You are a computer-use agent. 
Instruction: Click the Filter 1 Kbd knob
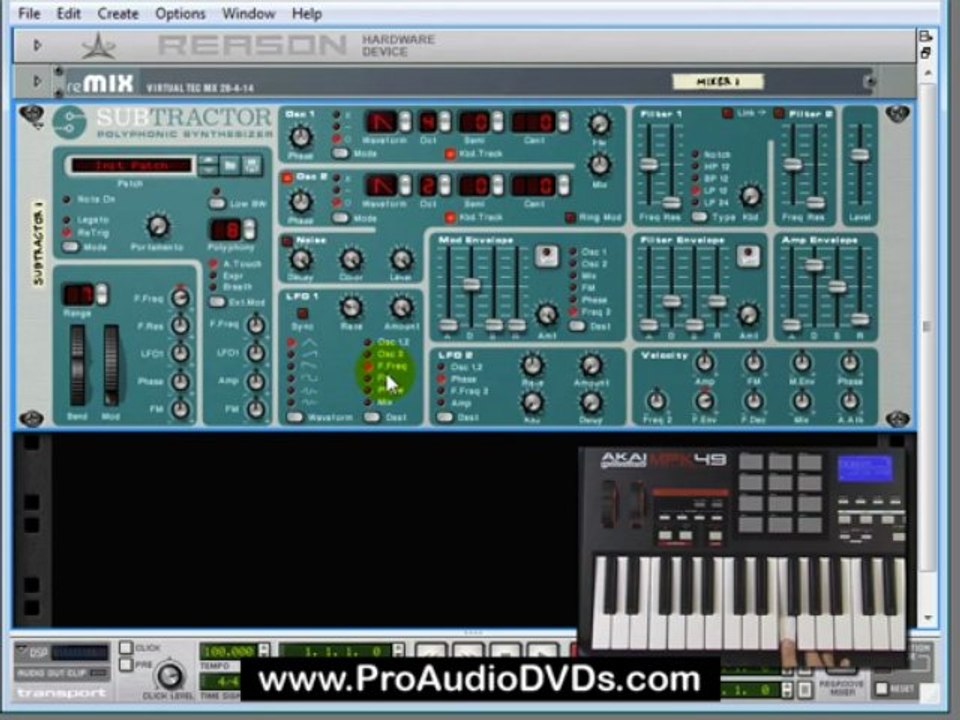[751, 196]
